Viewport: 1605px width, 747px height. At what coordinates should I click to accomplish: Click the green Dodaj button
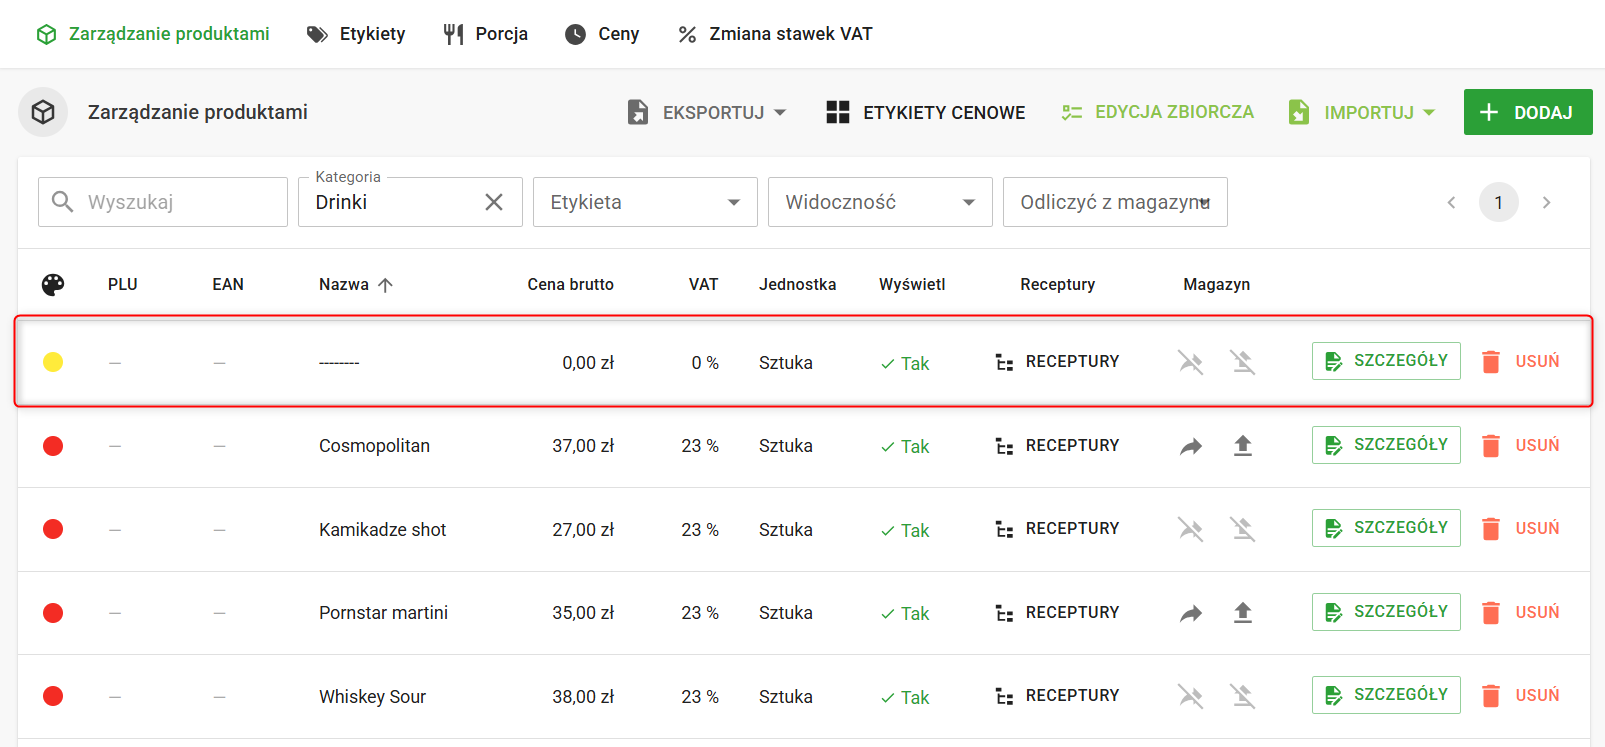(x=1527, y=112)
